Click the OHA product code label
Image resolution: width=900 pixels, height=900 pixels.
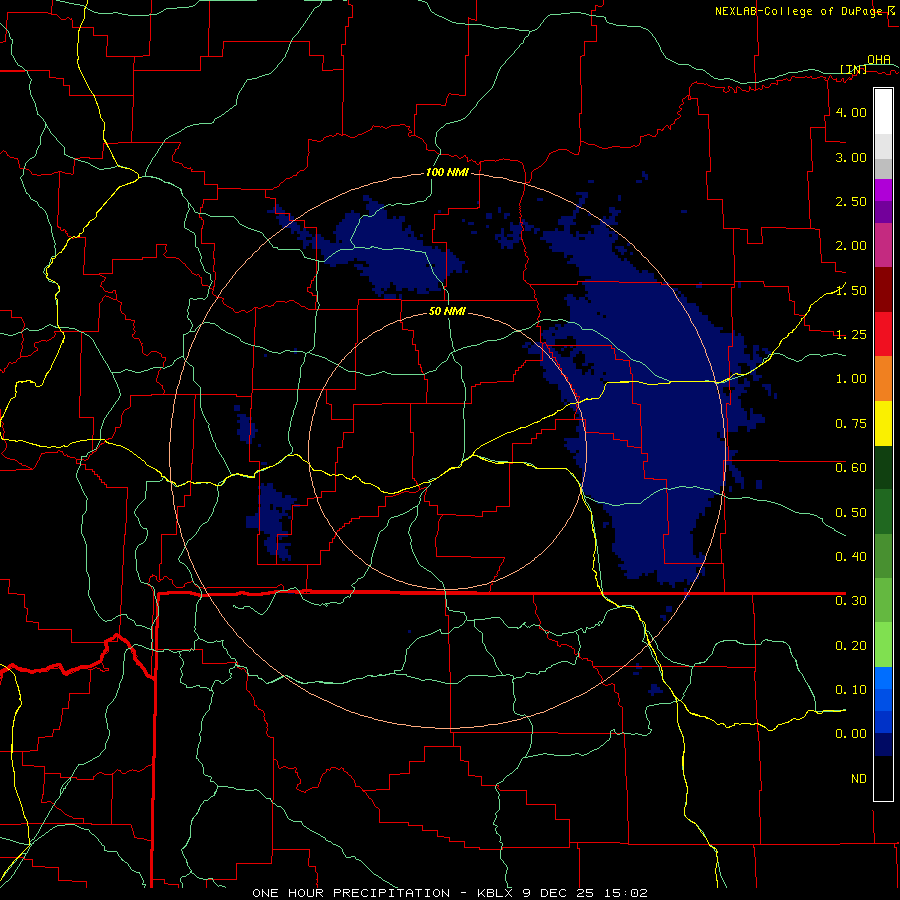879,59
